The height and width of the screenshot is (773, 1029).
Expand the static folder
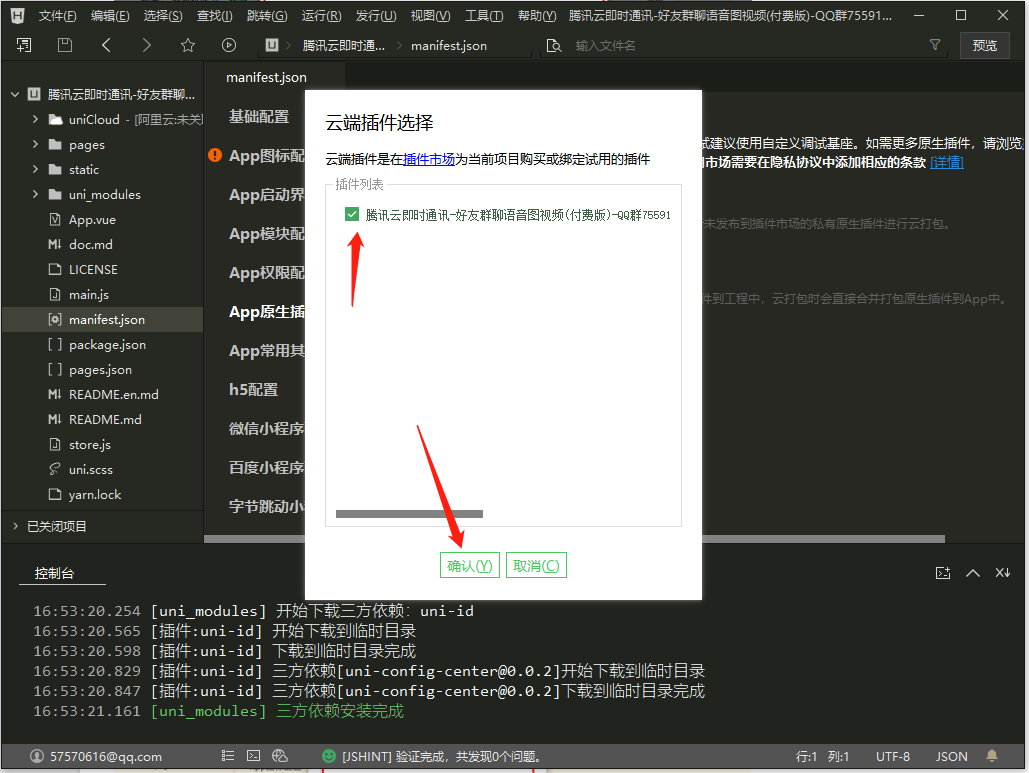(x=35, y=169)
